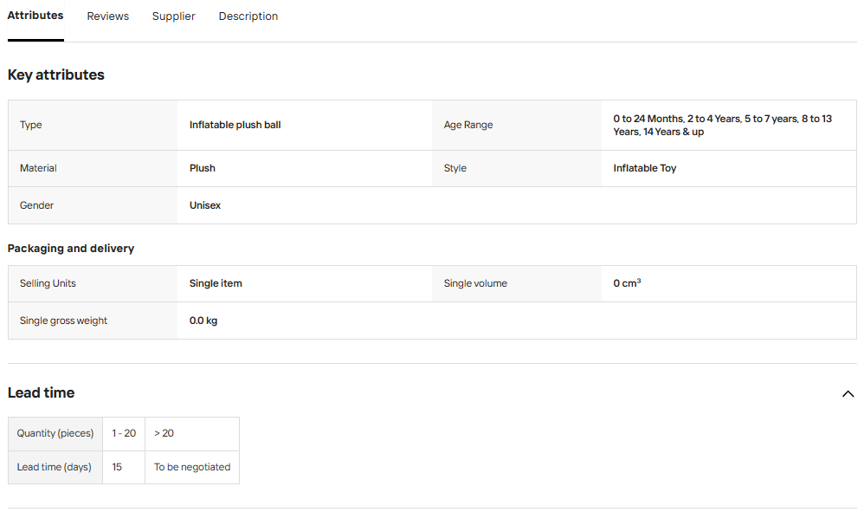The width and height of the screenshot is (864, 512).
Task: Click the 'Lead time' section heading
Action: click(41, 392)
